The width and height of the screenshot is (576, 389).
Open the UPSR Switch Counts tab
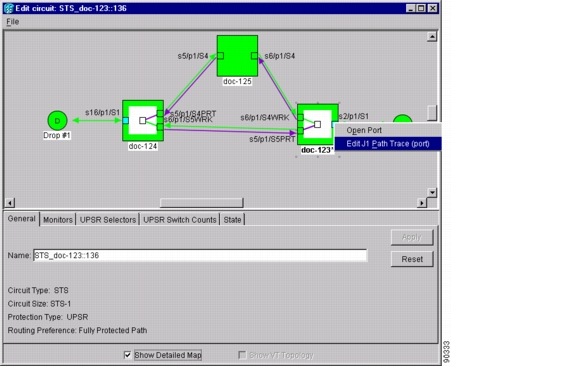pos(180,220)
